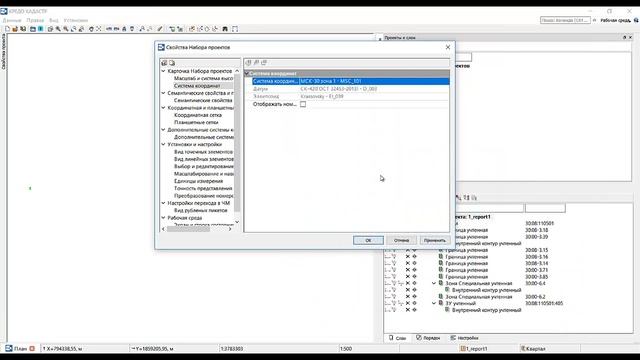The image size is (640, 360).
Task: Collapse Координатная и планшетные node
Action: 164,108
